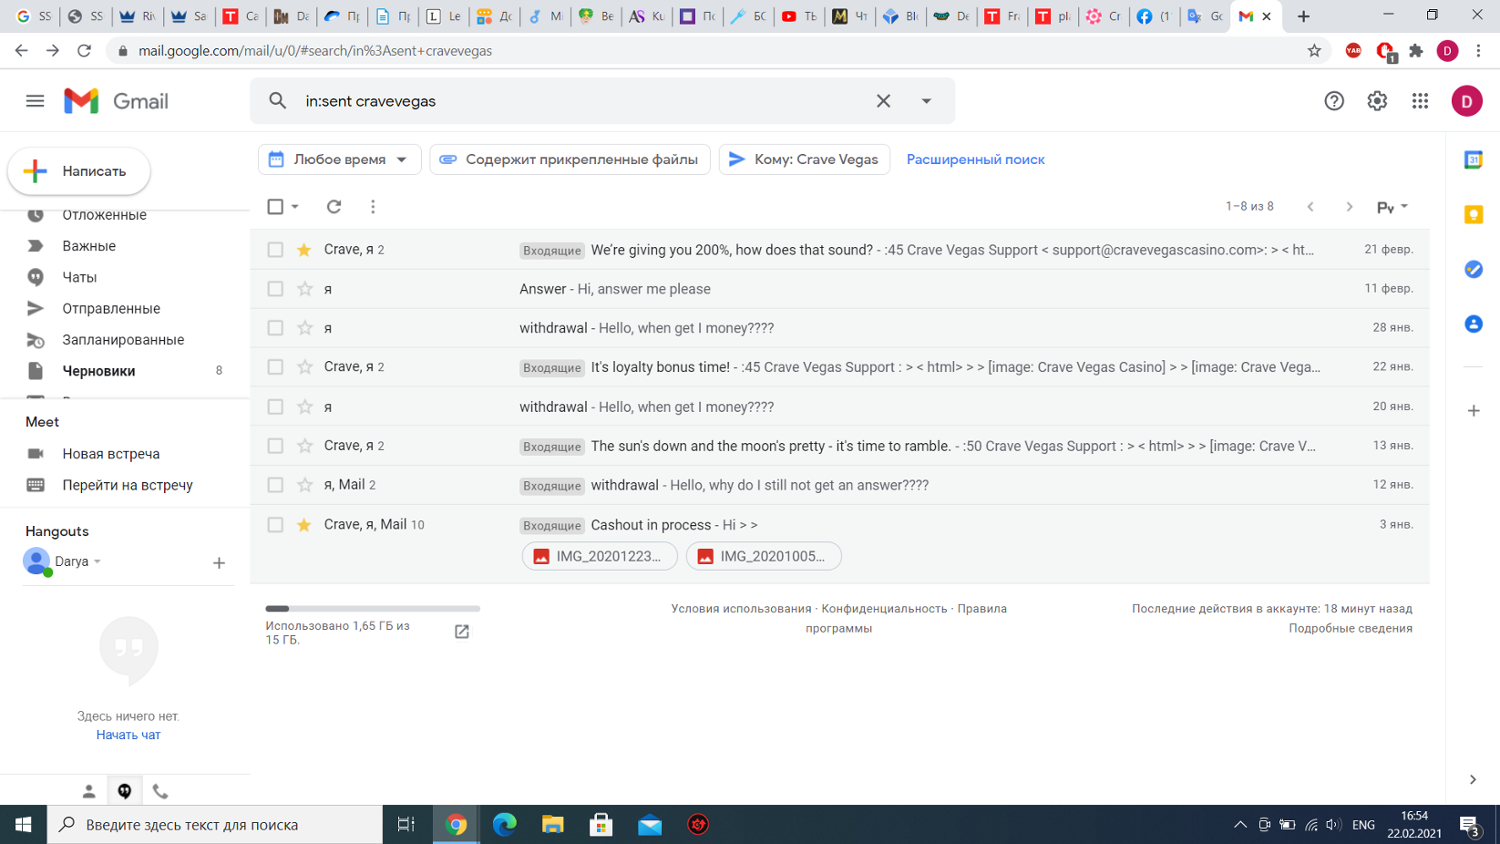Open the Help question mark icon
The width and height of the screenshot is (1500, 844).
click(1334, 101)
